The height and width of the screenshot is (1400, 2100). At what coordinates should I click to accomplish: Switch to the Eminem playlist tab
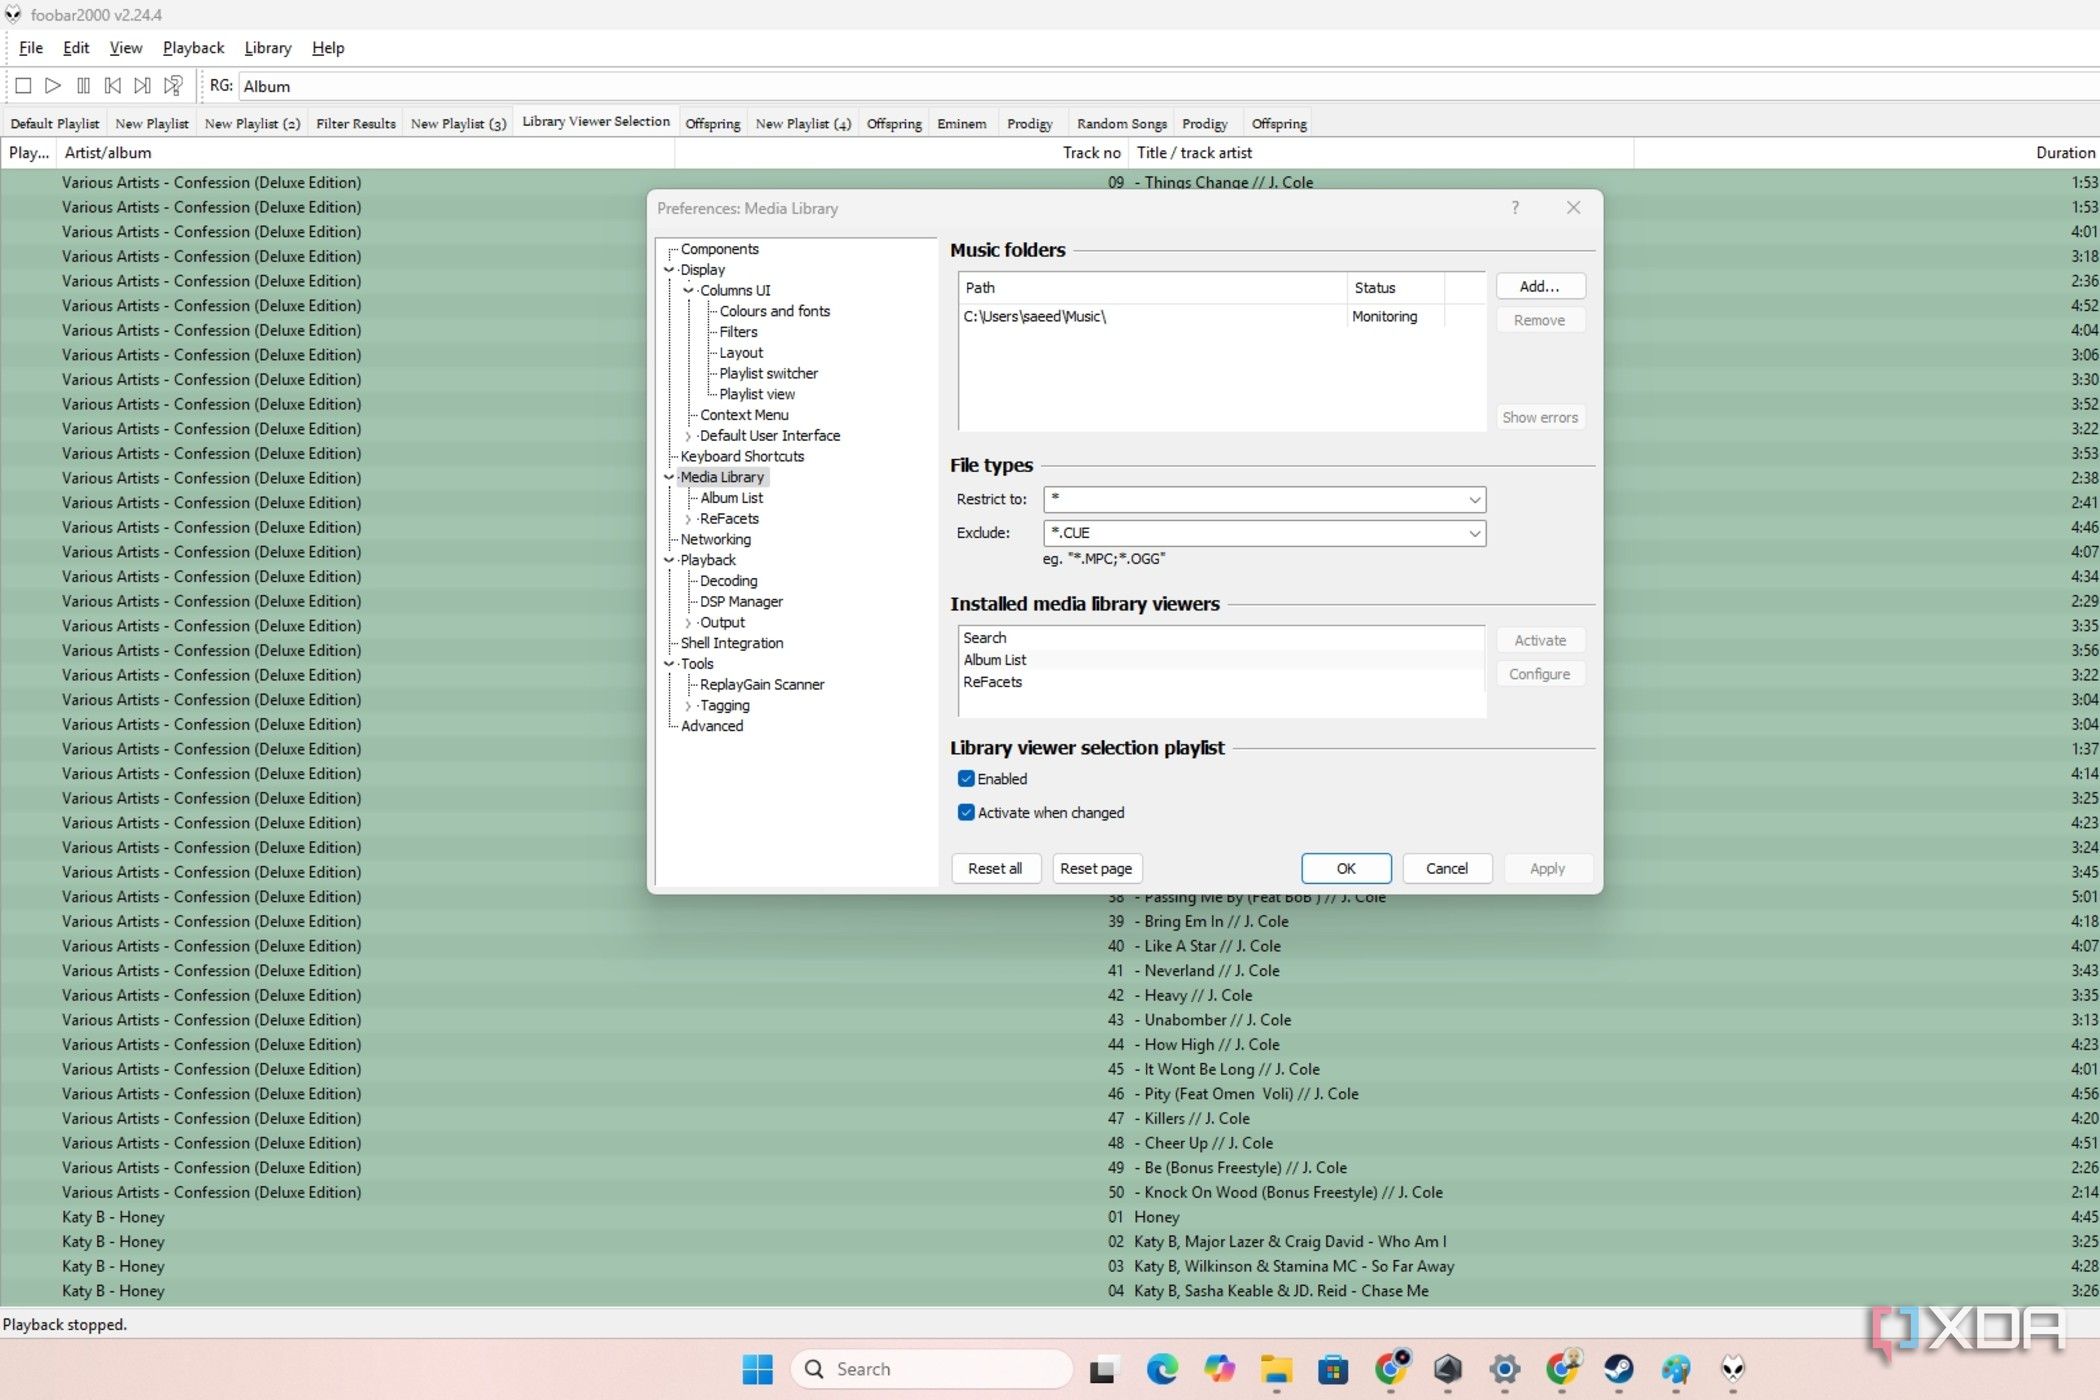tap(962, 124)
